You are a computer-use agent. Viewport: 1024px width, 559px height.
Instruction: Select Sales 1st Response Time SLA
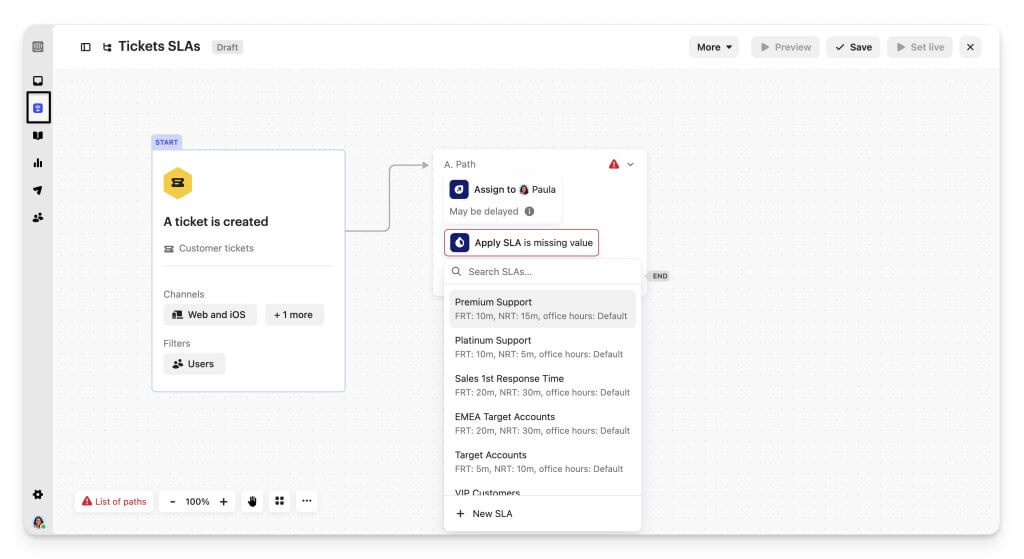542,385
